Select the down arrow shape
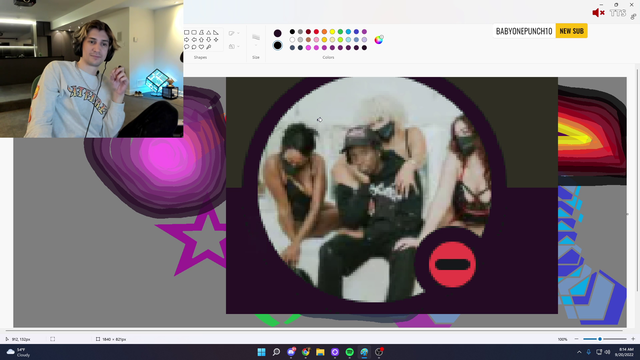 pos(209,40)
